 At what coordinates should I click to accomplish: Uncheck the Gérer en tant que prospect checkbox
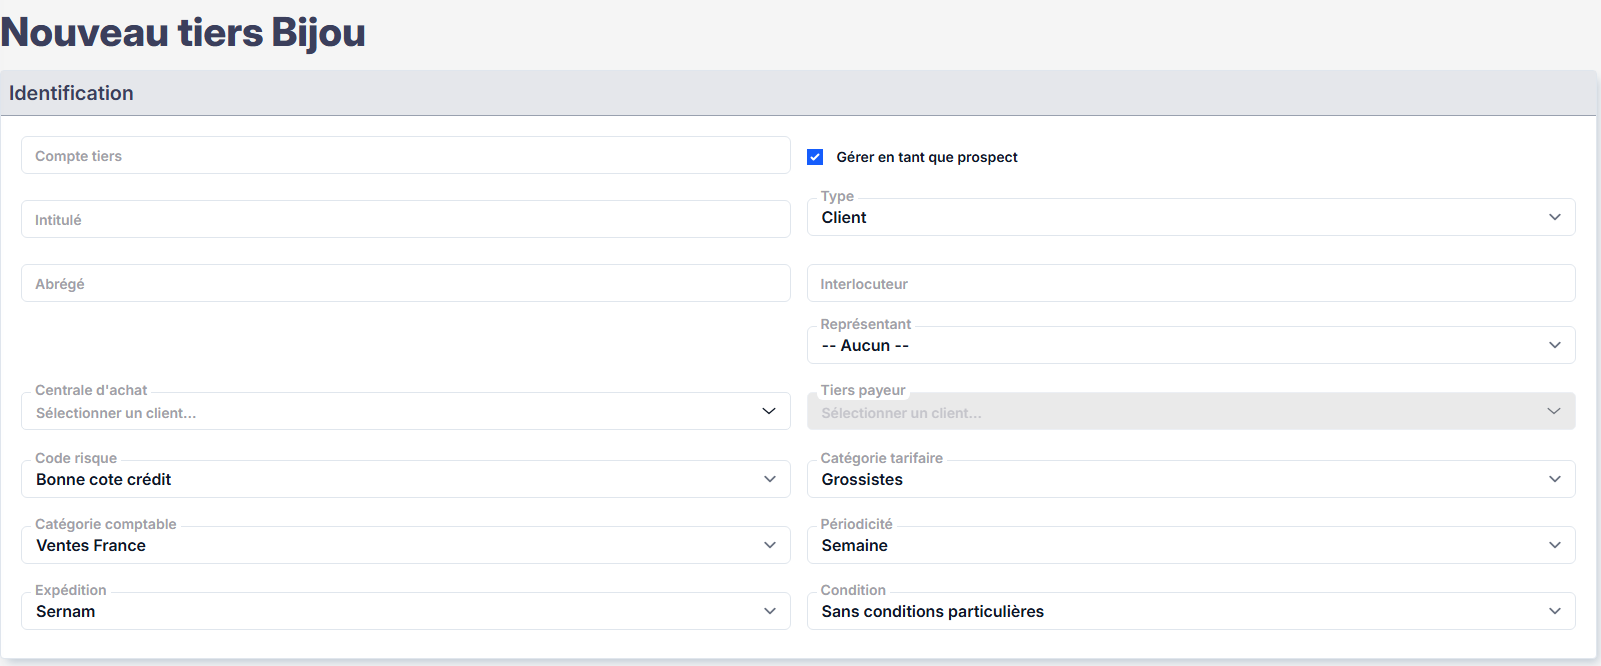pos(815,157)
